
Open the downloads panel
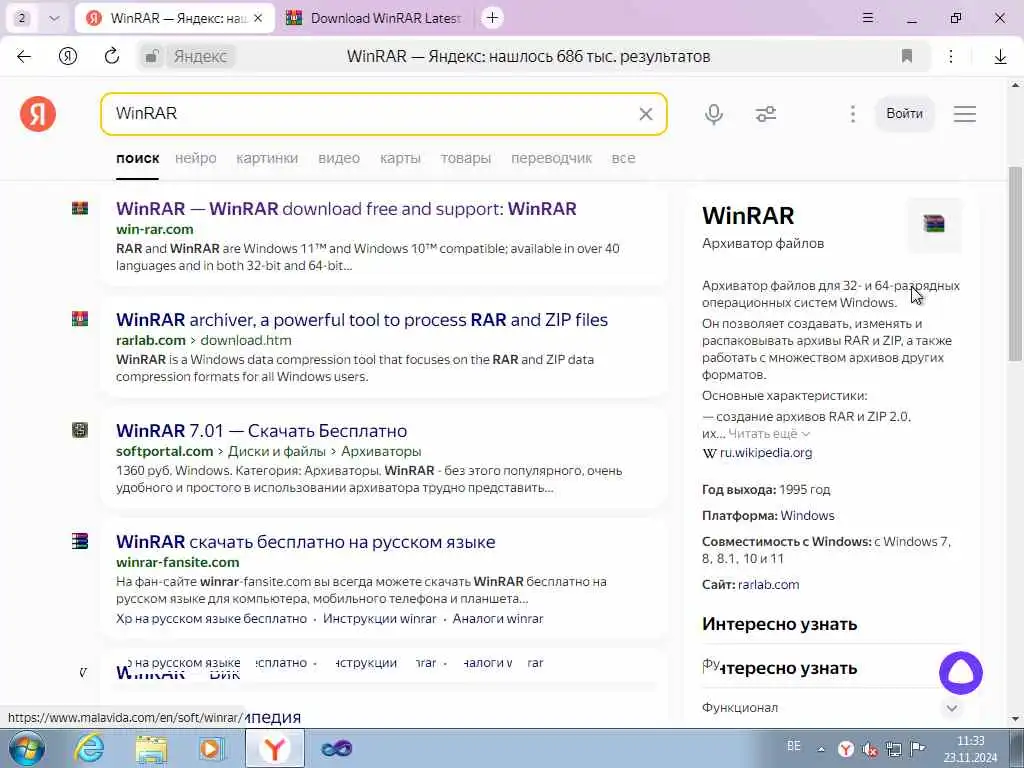[x=1000, y=57]
